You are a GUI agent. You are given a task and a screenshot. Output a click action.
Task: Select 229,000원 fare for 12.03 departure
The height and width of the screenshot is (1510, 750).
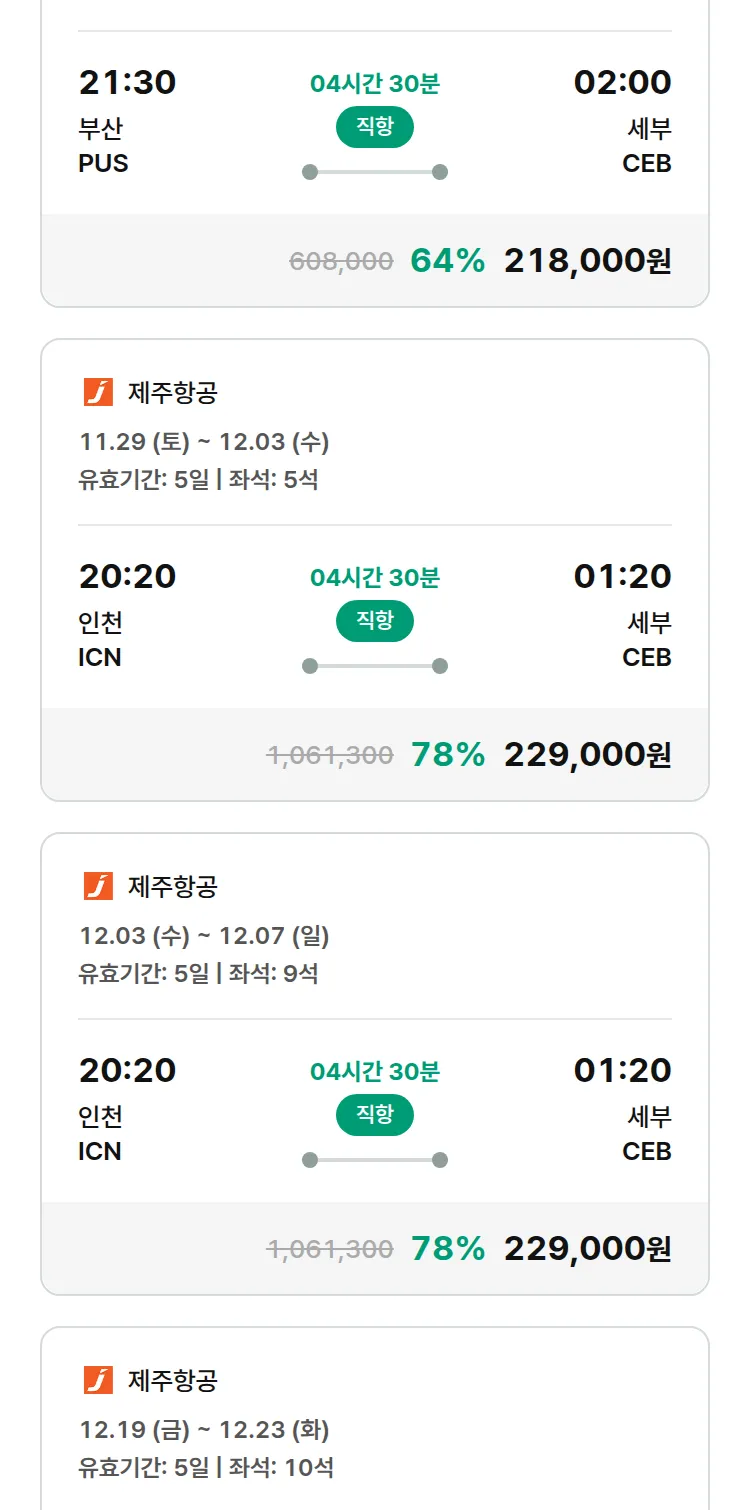(x=587, y=1249)
